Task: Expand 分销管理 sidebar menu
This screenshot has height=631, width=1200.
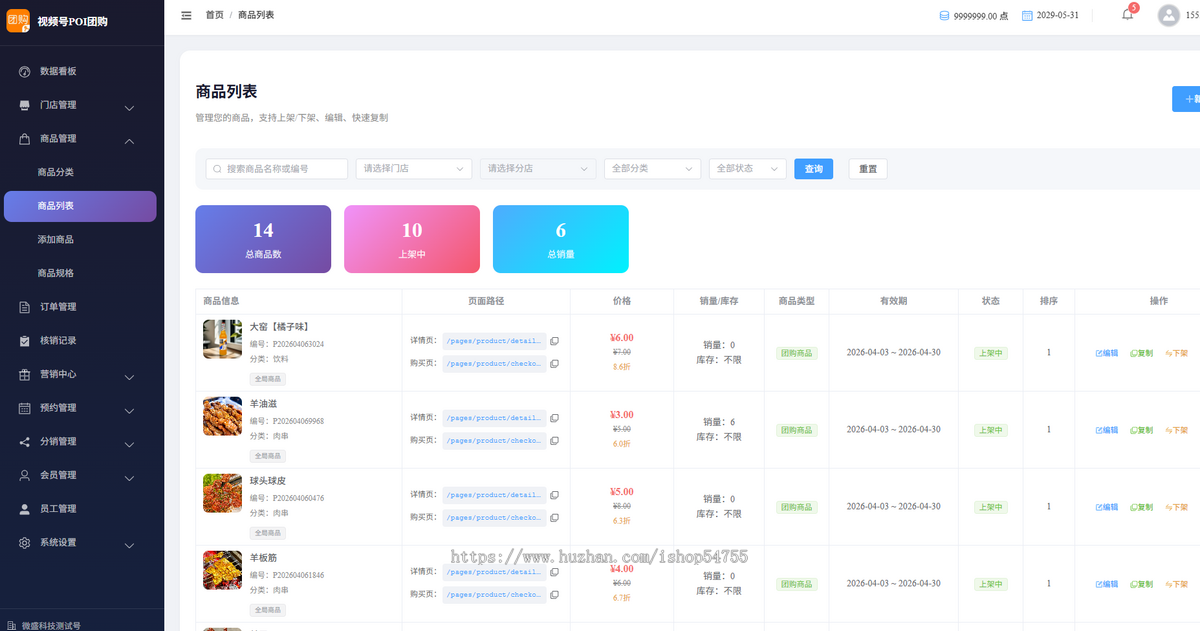Action: click(82, 442)
